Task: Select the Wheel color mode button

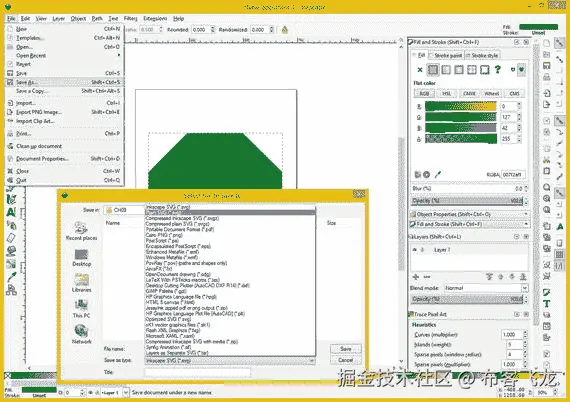Action: coord(491,93)
